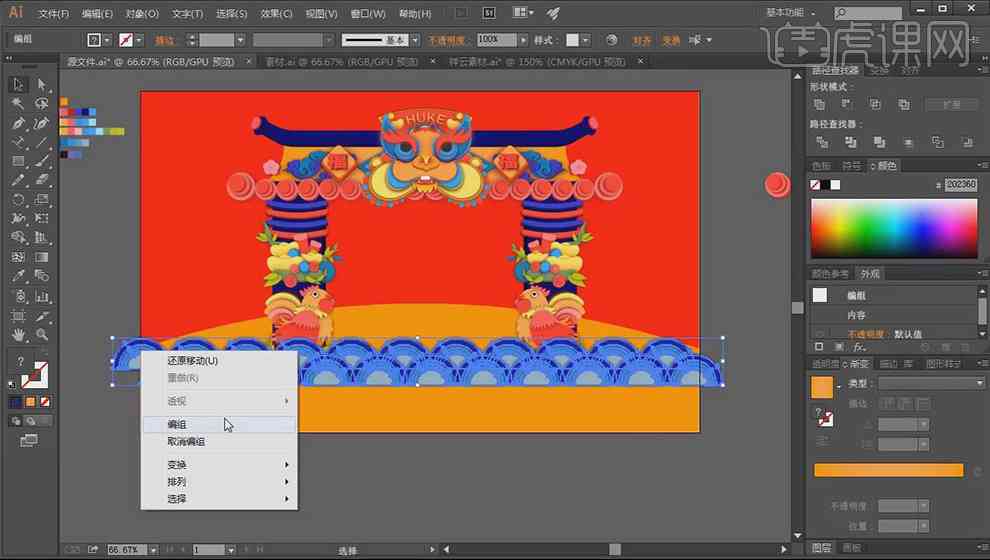This screenshot has width=990, height=560.
Task: Open the stroke color dropdown in control bar
Action: click(x=139, y=40)
